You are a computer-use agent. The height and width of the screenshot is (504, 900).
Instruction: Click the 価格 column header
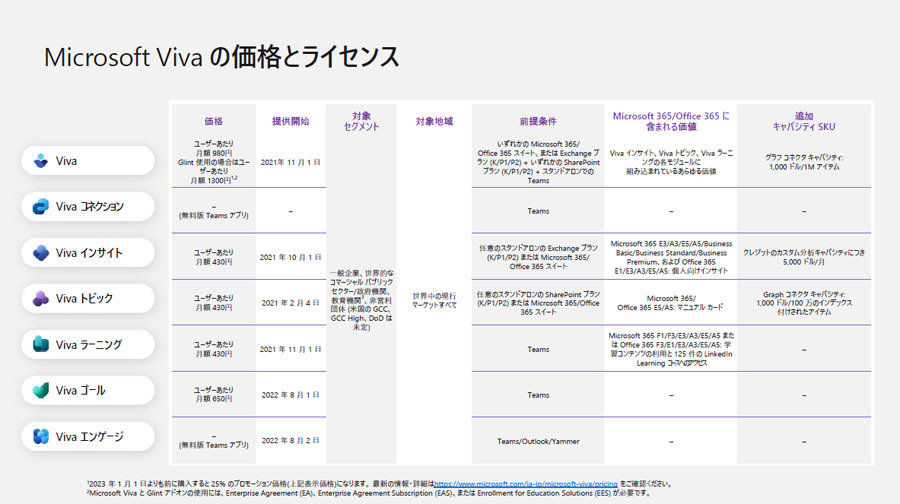pos(214,121)
